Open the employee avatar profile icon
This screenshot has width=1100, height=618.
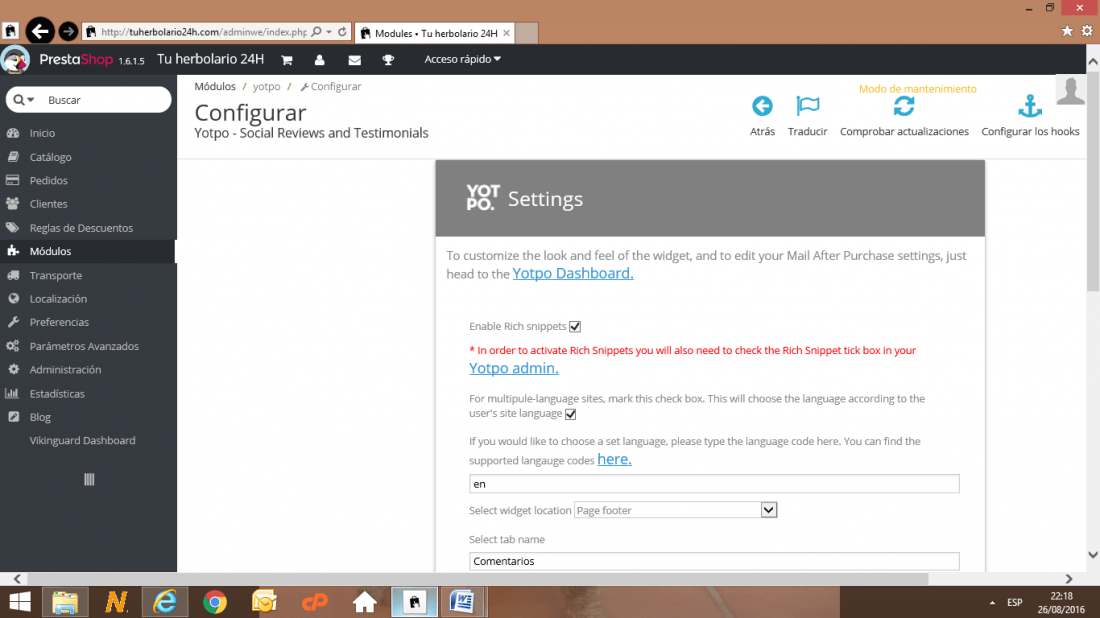pyautogui.click(x=1070, y=91)
